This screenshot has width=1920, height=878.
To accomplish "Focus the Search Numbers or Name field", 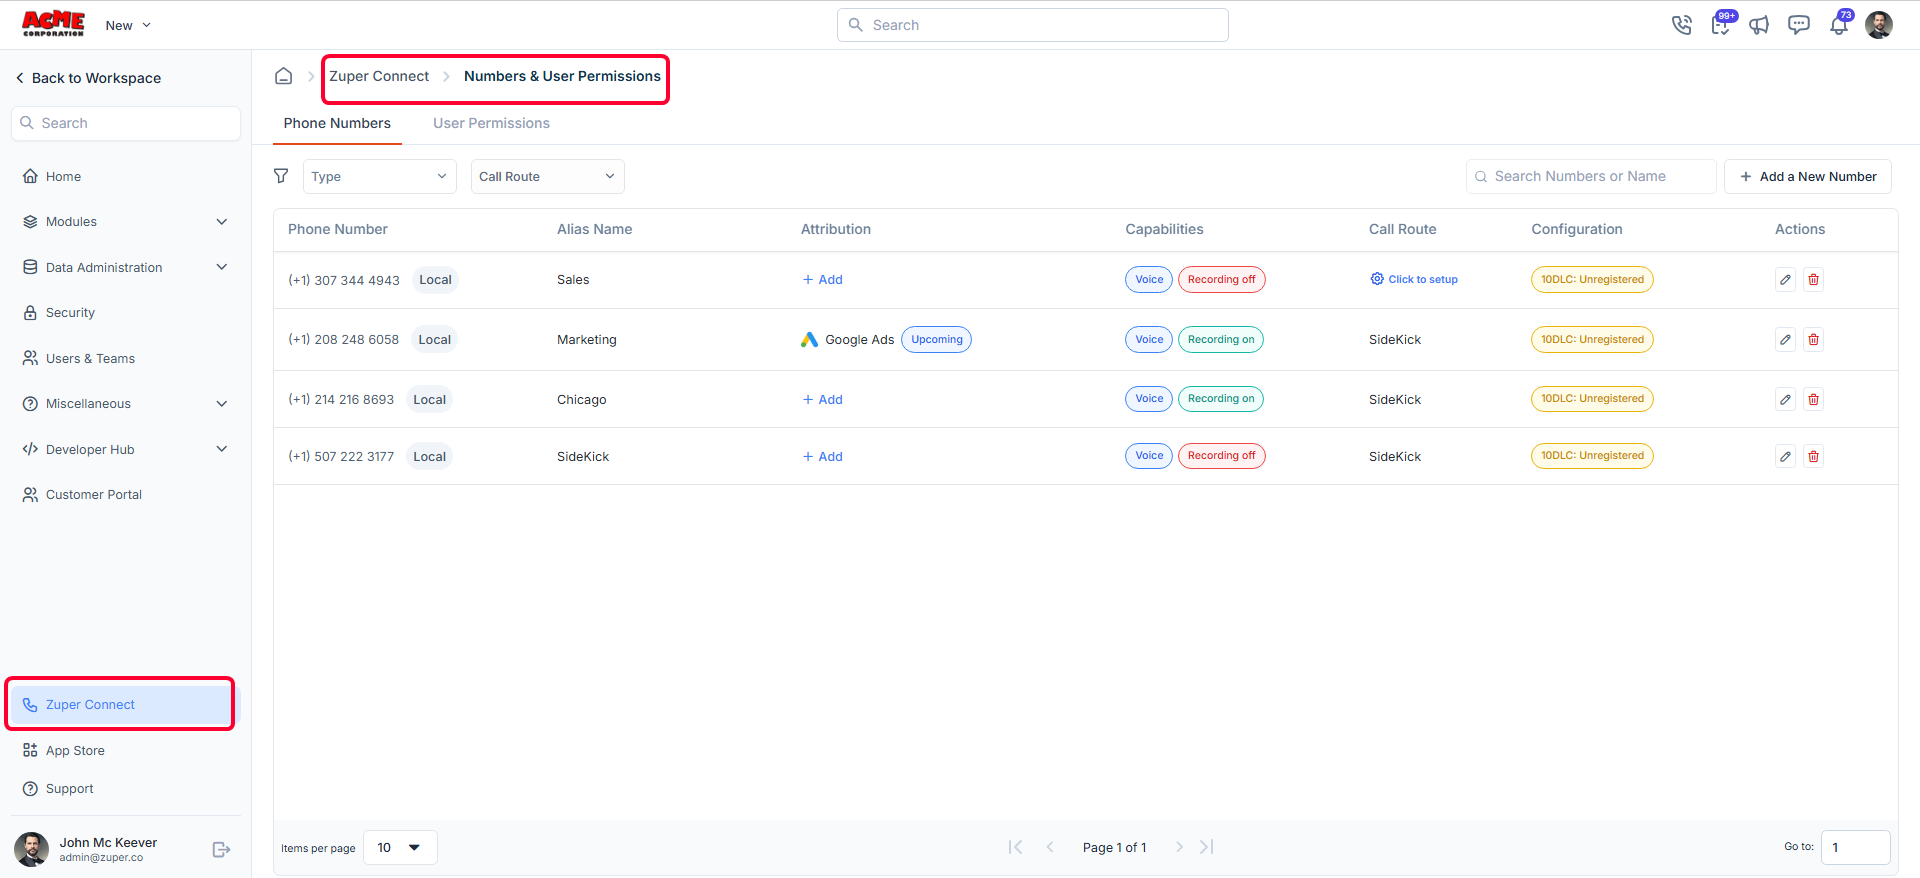I will coord(1591,177).
